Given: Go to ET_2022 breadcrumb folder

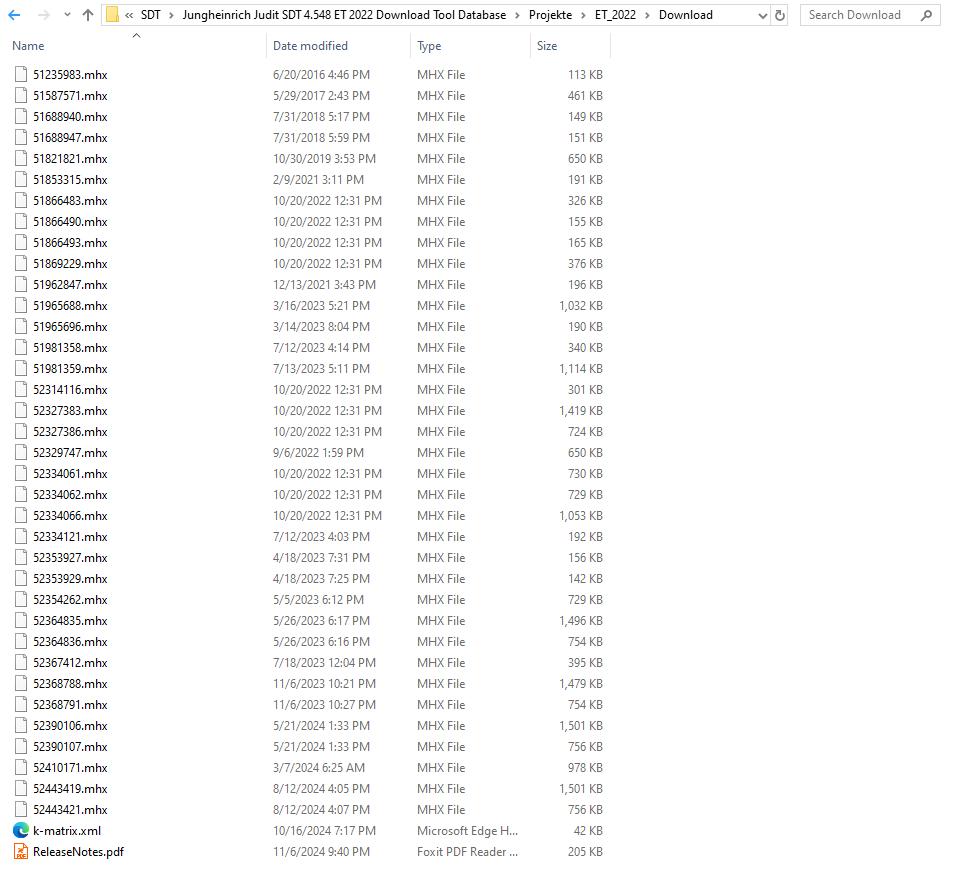Looking at the screenshot, I should pos(615,15).
